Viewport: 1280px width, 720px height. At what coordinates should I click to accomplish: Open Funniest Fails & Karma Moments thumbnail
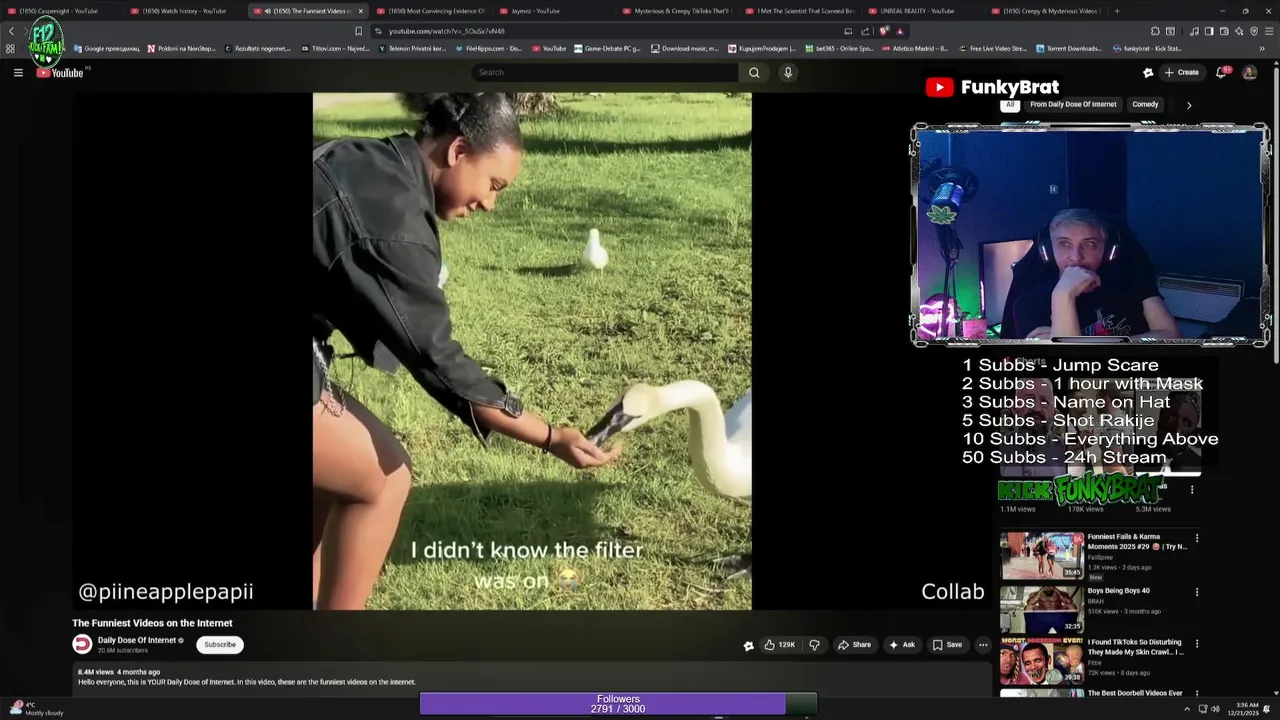click(1041, 555)
